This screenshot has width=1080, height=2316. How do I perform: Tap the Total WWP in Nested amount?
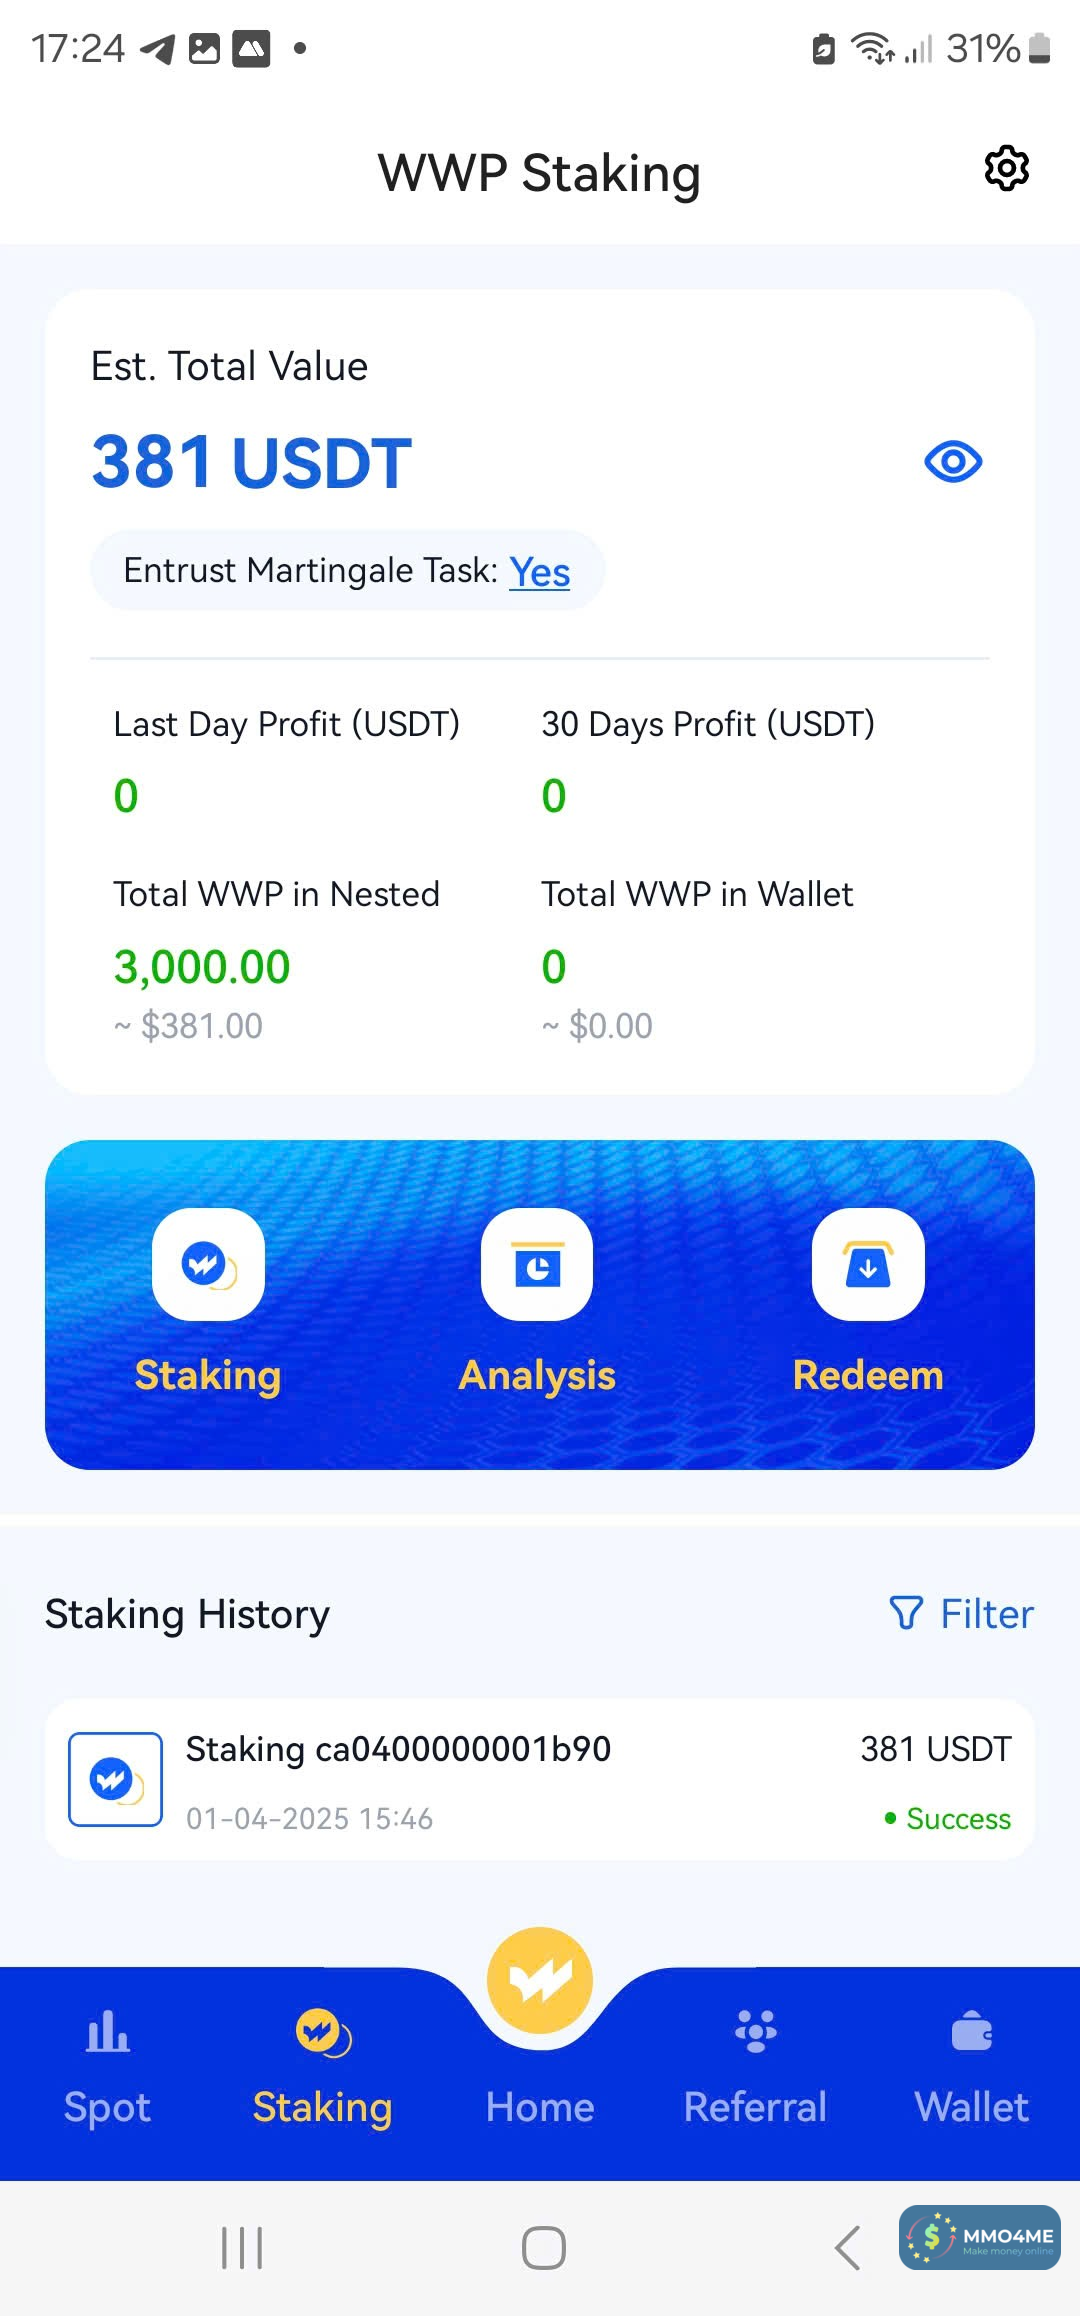(202, 967)
